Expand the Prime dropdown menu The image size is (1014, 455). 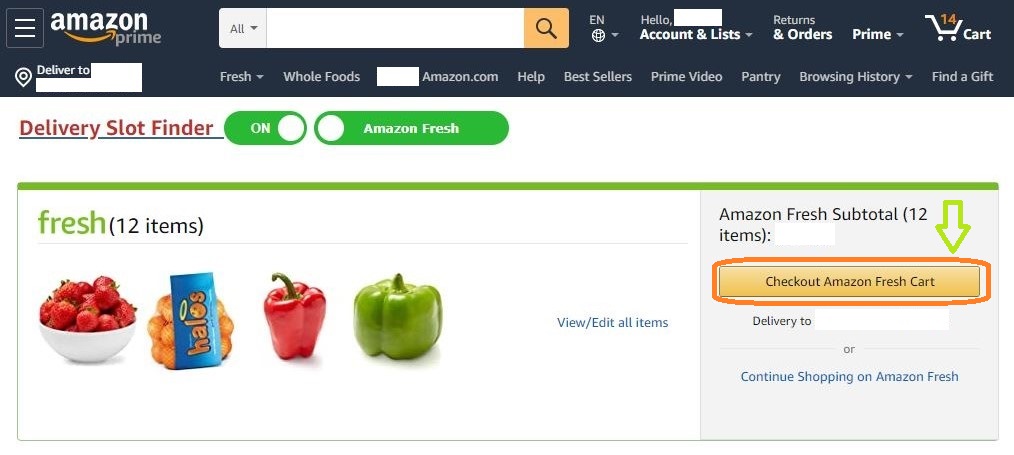pos(878,35)
